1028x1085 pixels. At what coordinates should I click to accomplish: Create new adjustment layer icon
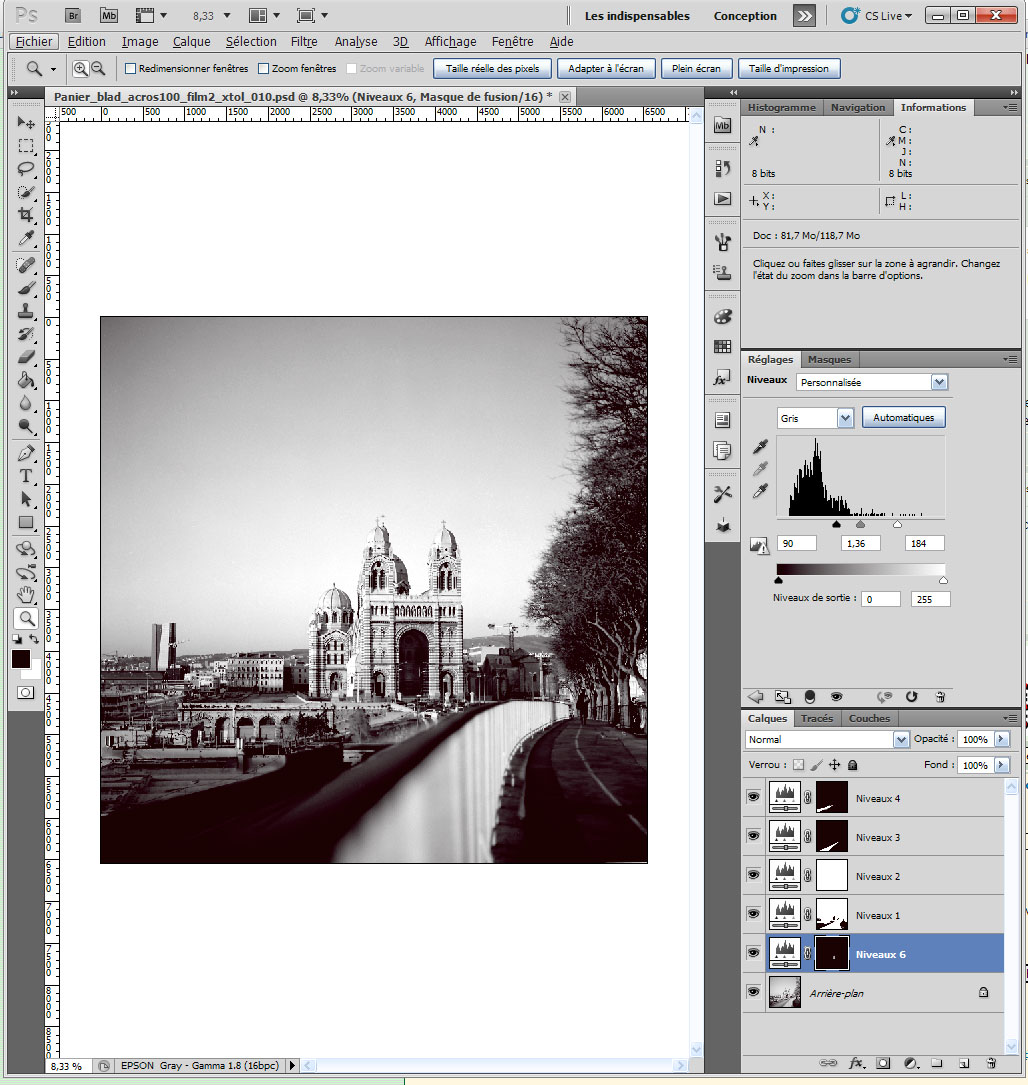(911, 1063)
